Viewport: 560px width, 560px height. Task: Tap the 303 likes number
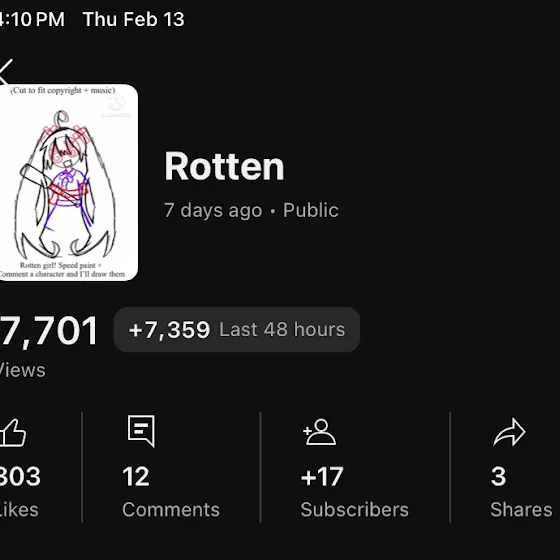pos(20,476)
